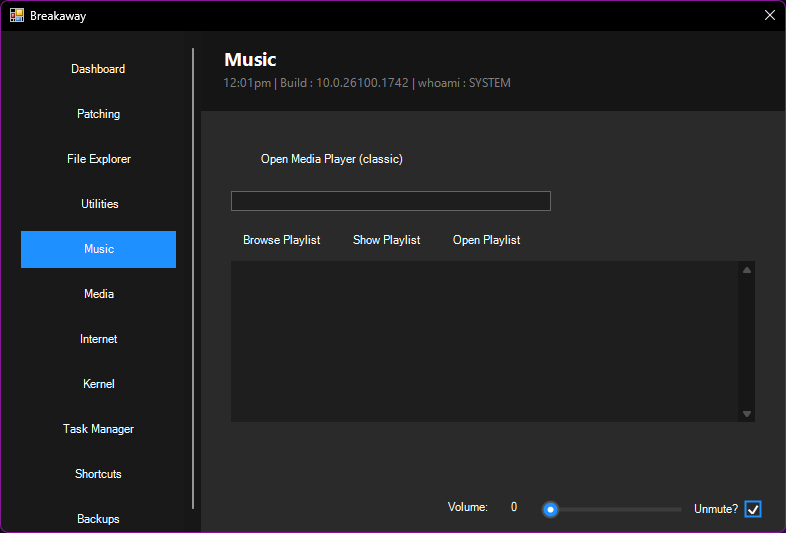Click the playlist scrollbar down arrow
Screen dimensions: 786x533
coord(747,414)
